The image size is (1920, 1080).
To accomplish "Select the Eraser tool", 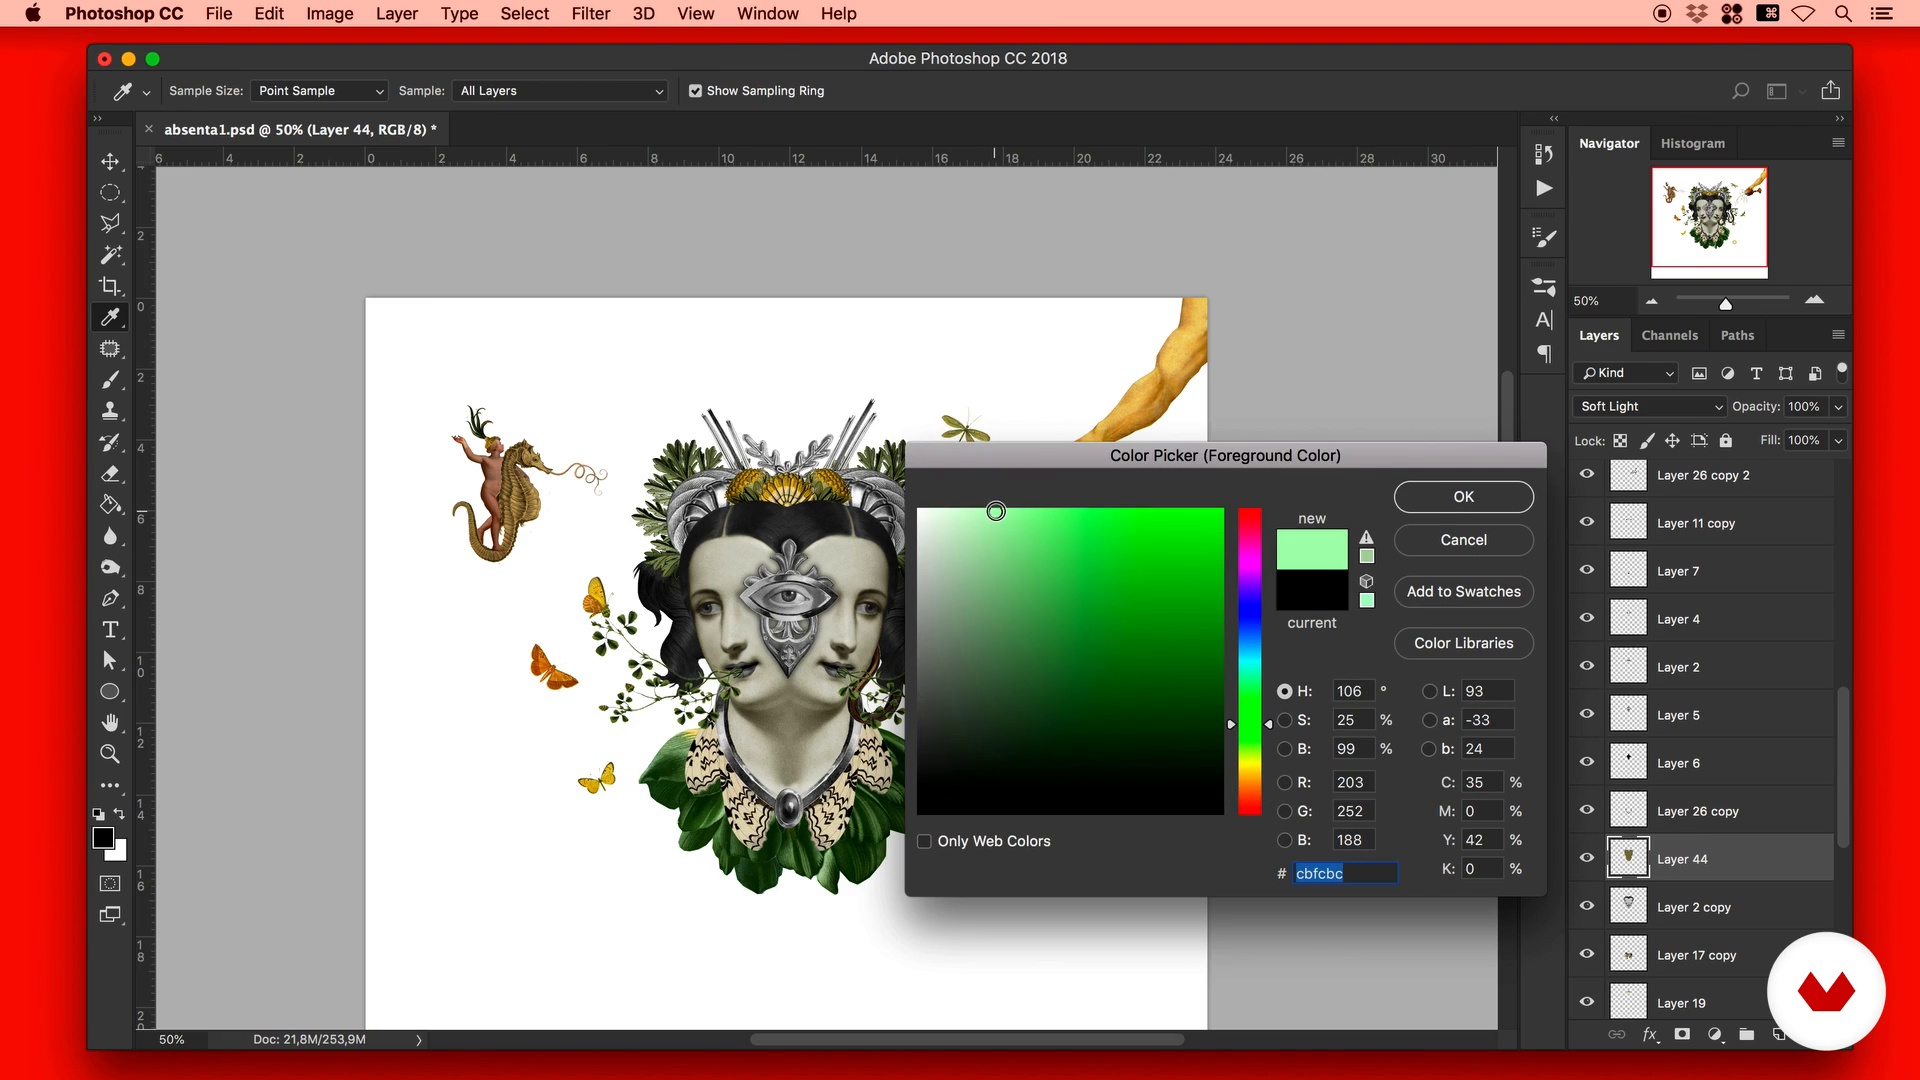I will 110,474.
